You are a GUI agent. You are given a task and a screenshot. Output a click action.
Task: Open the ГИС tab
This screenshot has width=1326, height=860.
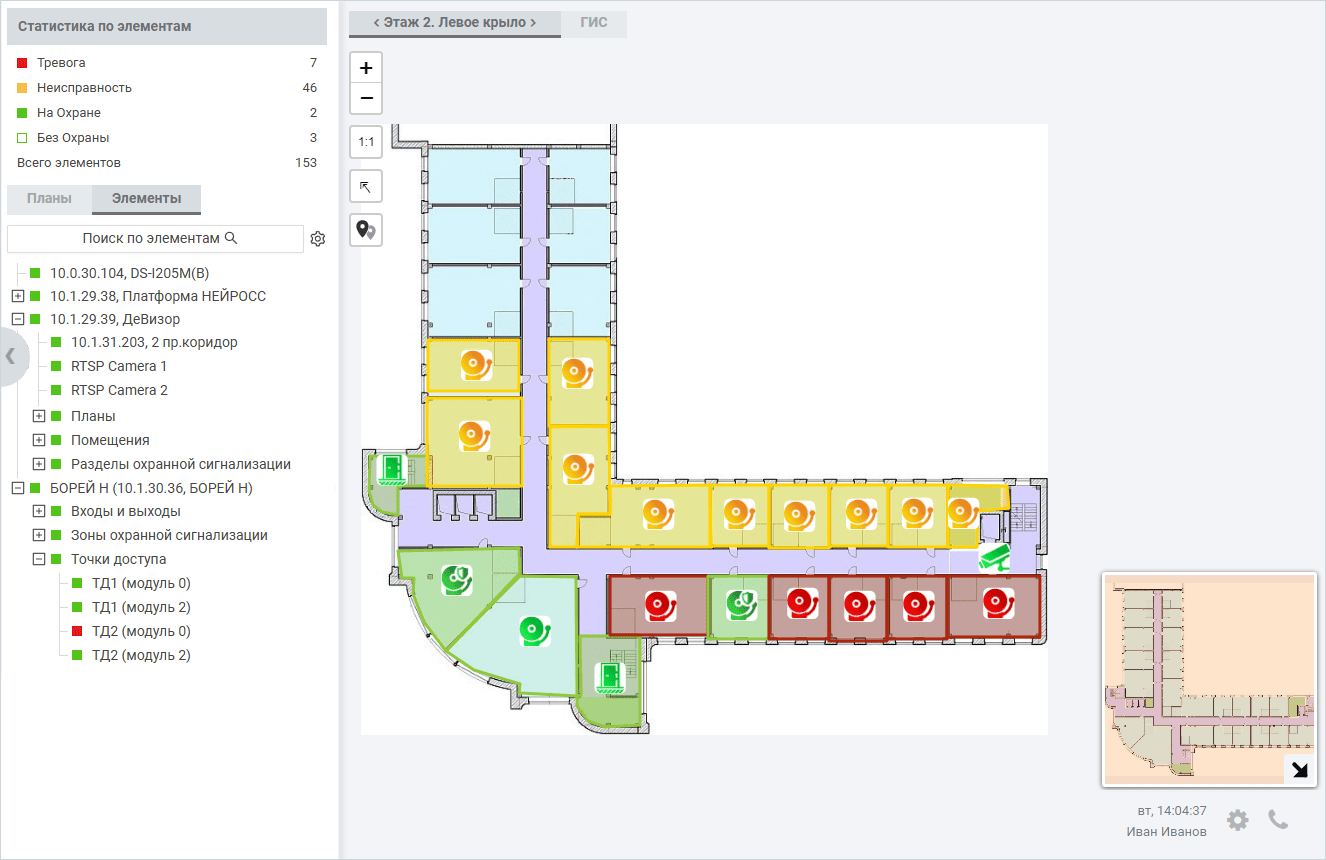click(594, 23)
